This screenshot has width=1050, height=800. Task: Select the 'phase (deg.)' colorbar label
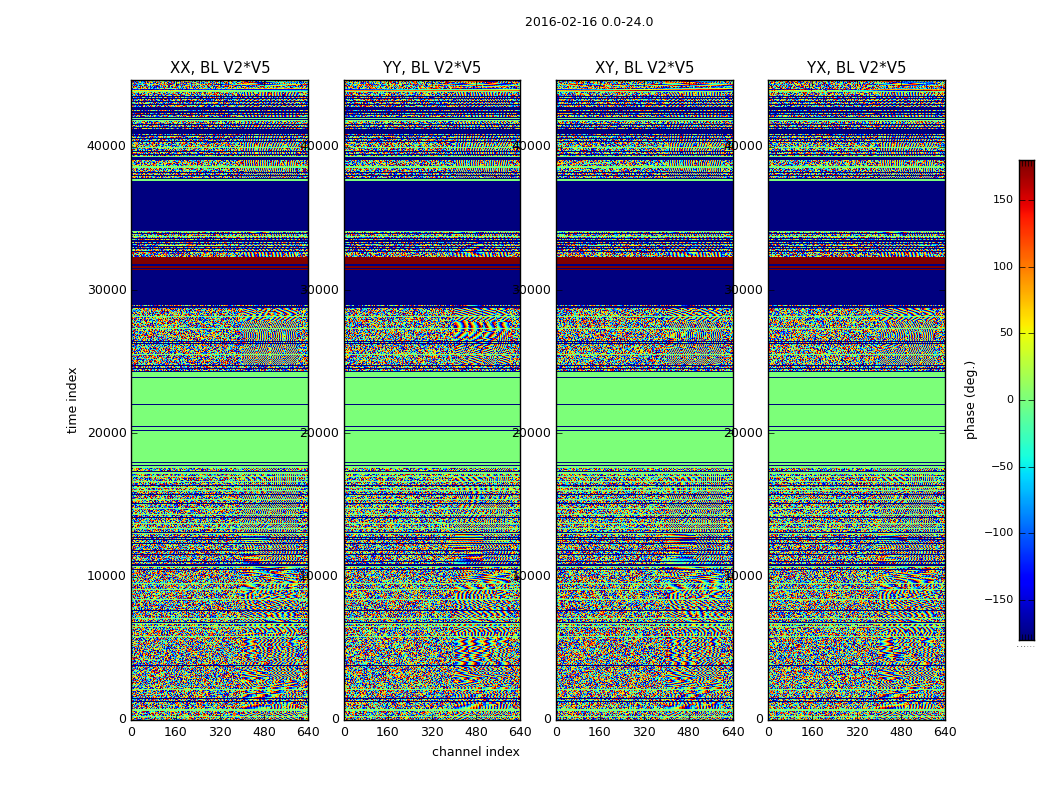coord(970,400)
